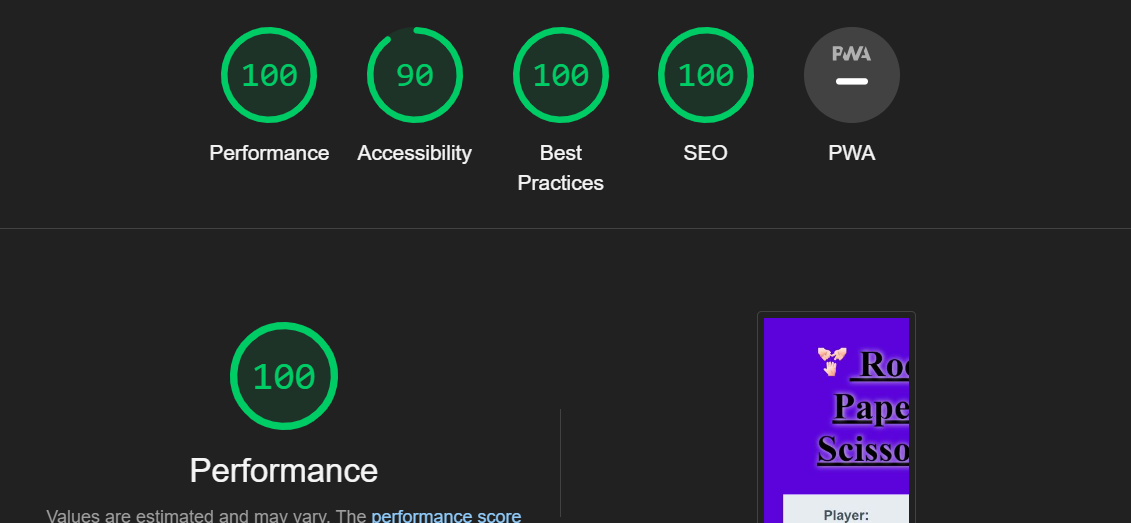This screenshot has height=523, width=1131.
Task: Open the performance score help link
Action: (x=446, y=515)
